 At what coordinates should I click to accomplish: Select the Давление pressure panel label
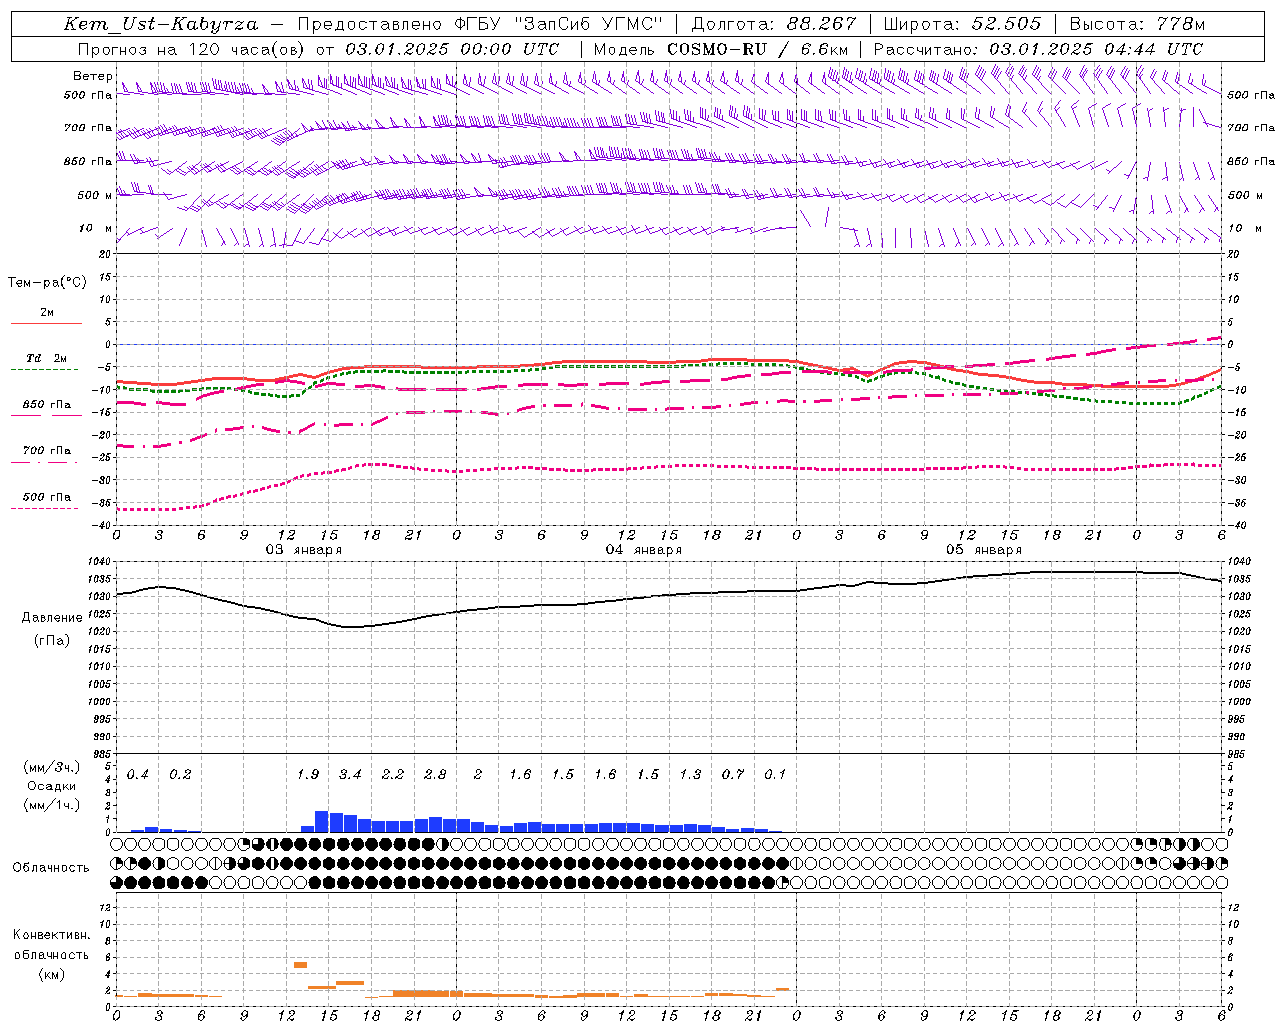pyautogui.click(x=52, y=618)
